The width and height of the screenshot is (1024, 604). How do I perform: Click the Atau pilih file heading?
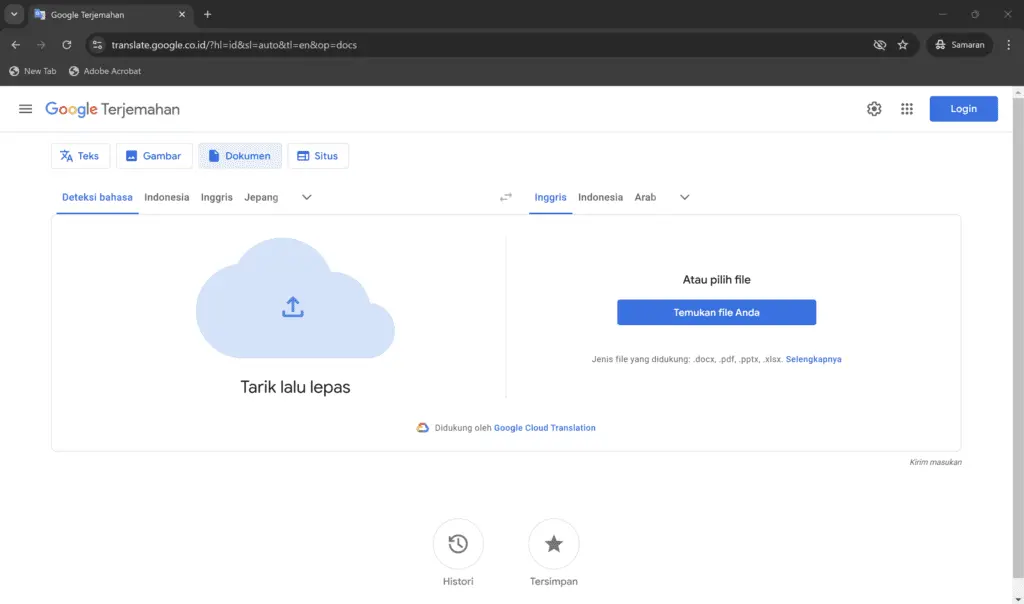[x=716, y=279]
